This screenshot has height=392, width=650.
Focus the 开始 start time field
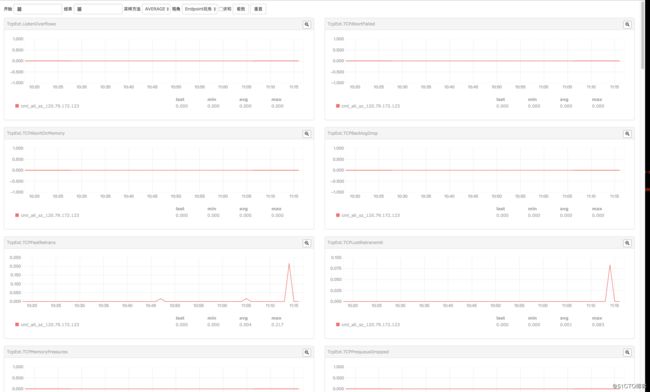click(38, 9)
